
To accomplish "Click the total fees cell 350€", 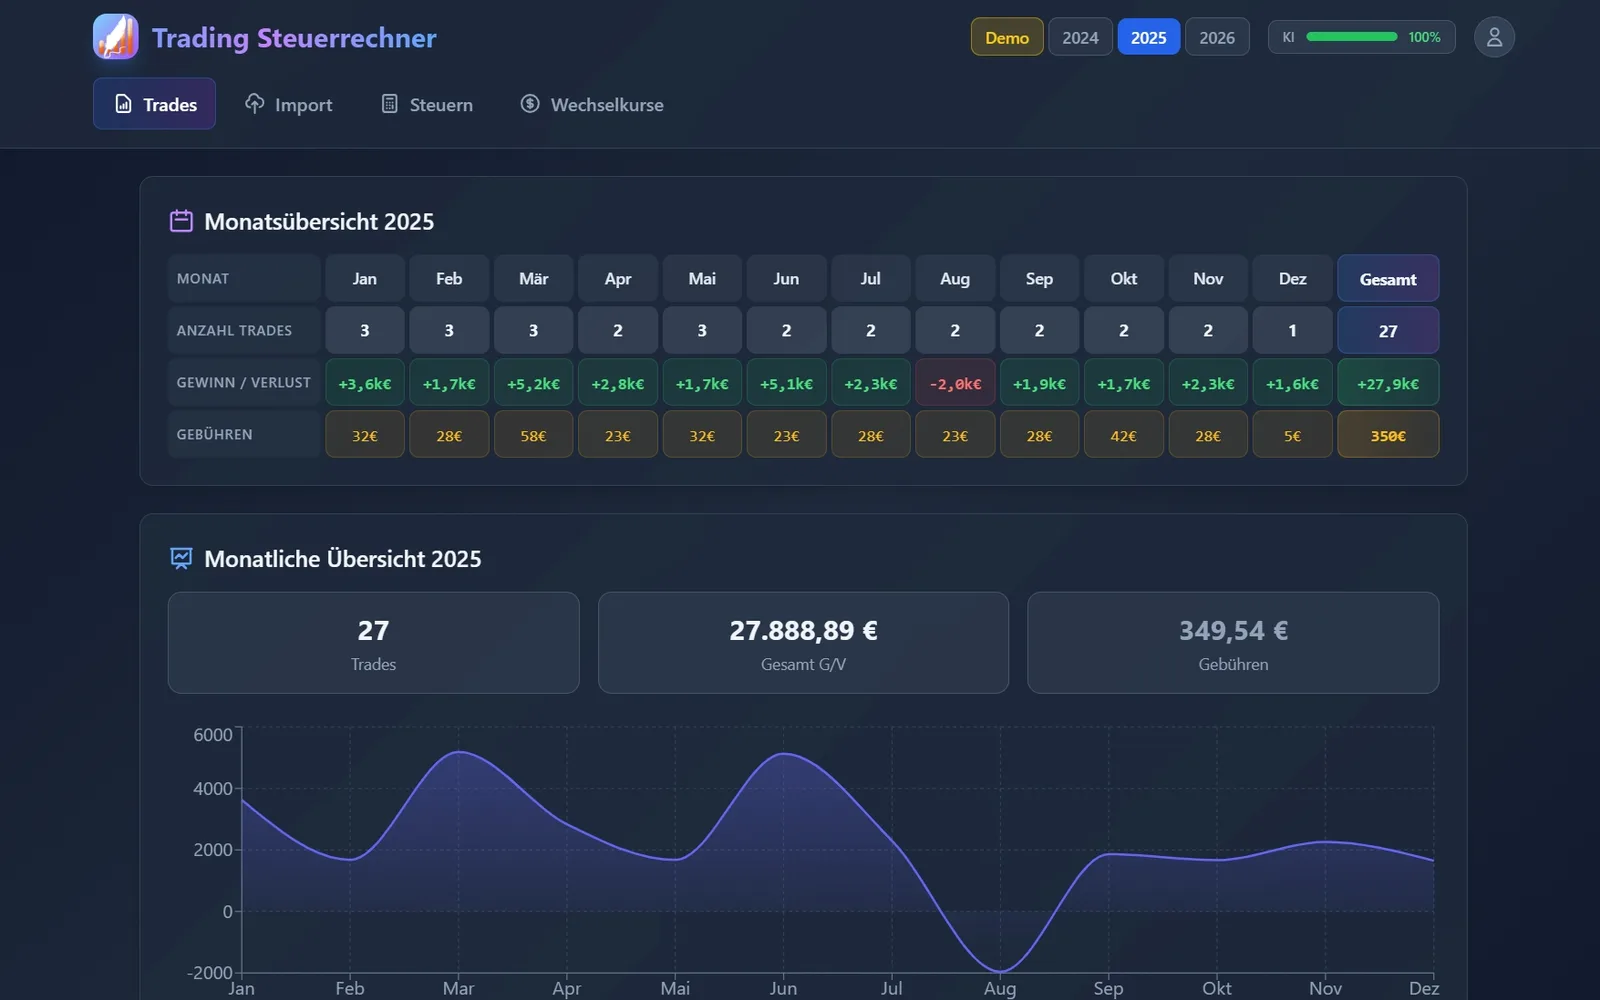I will (x=1388, y=435).
